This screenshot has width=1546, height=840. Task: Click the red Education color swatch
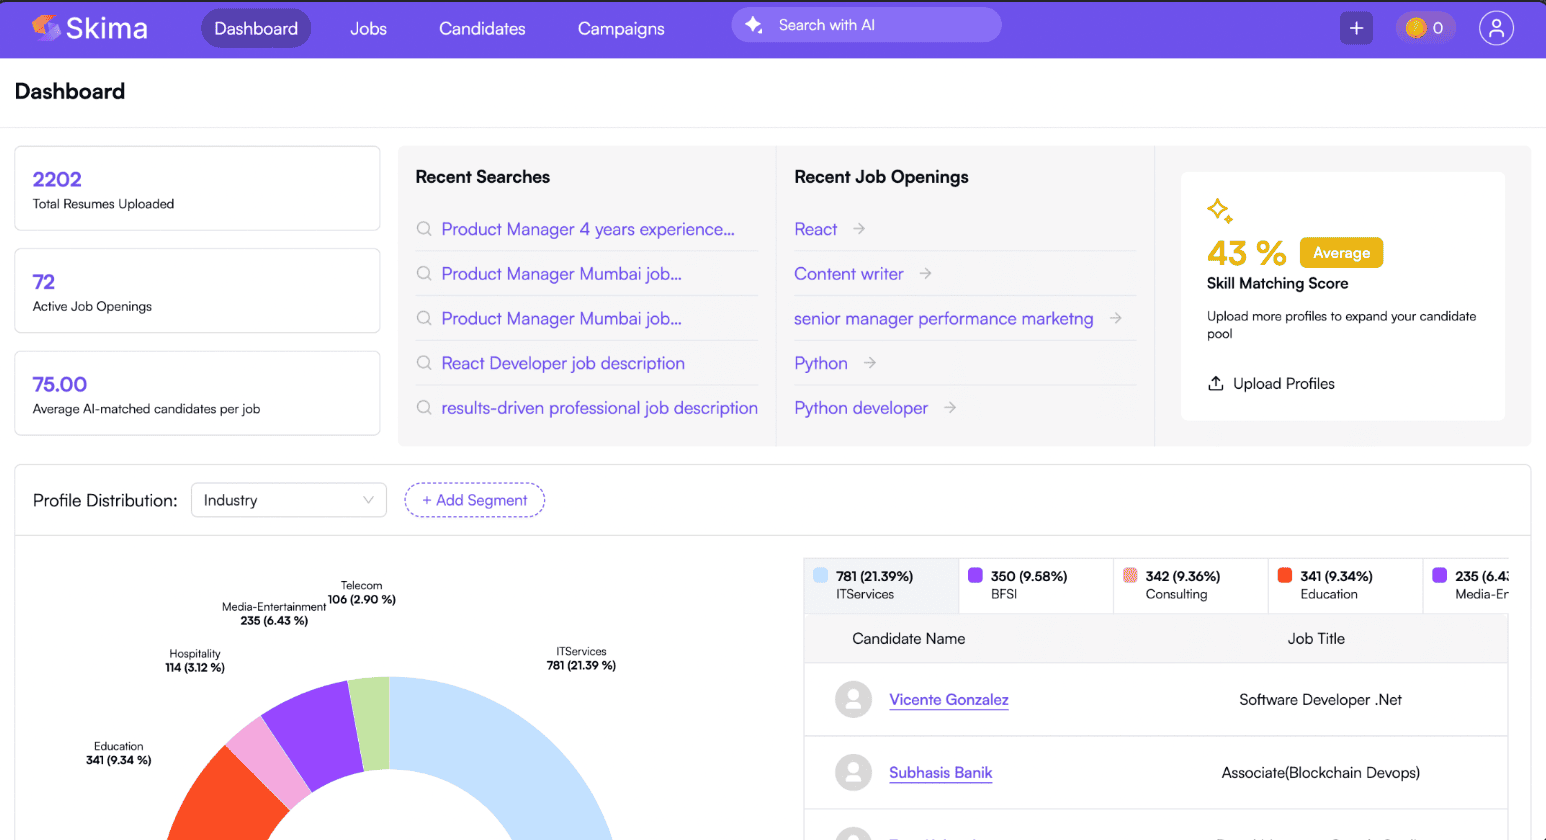[1285, 575]
